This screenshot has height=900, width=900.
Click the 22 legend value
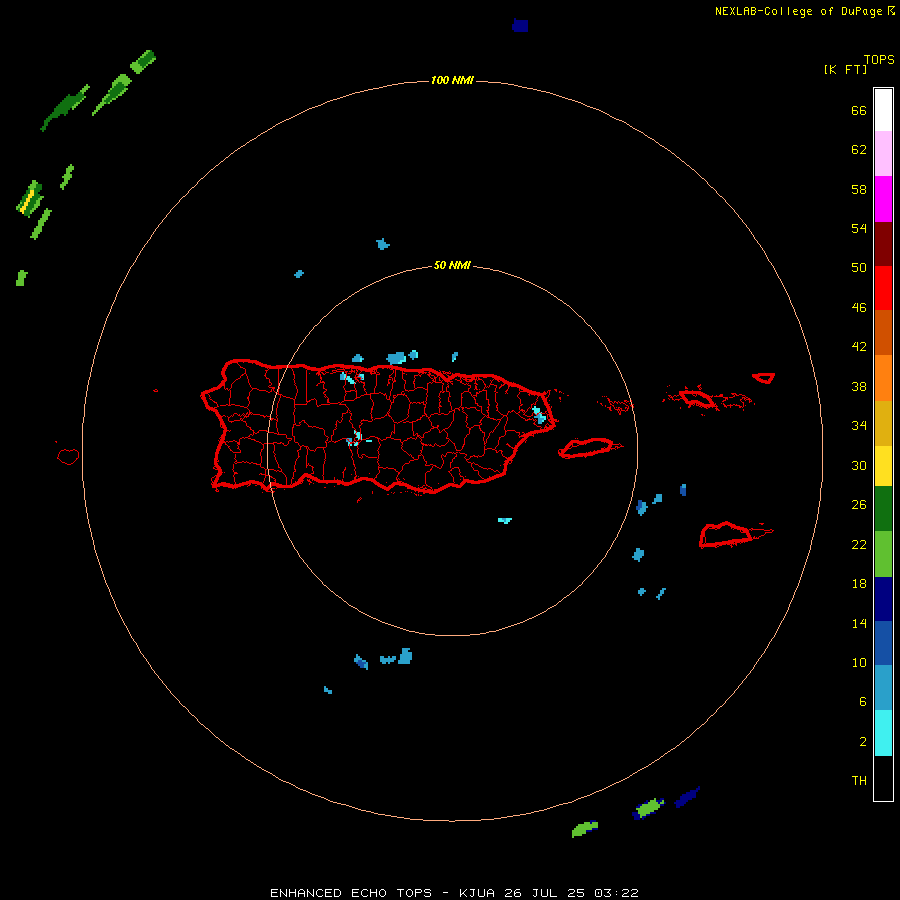[x=859, y=544]
